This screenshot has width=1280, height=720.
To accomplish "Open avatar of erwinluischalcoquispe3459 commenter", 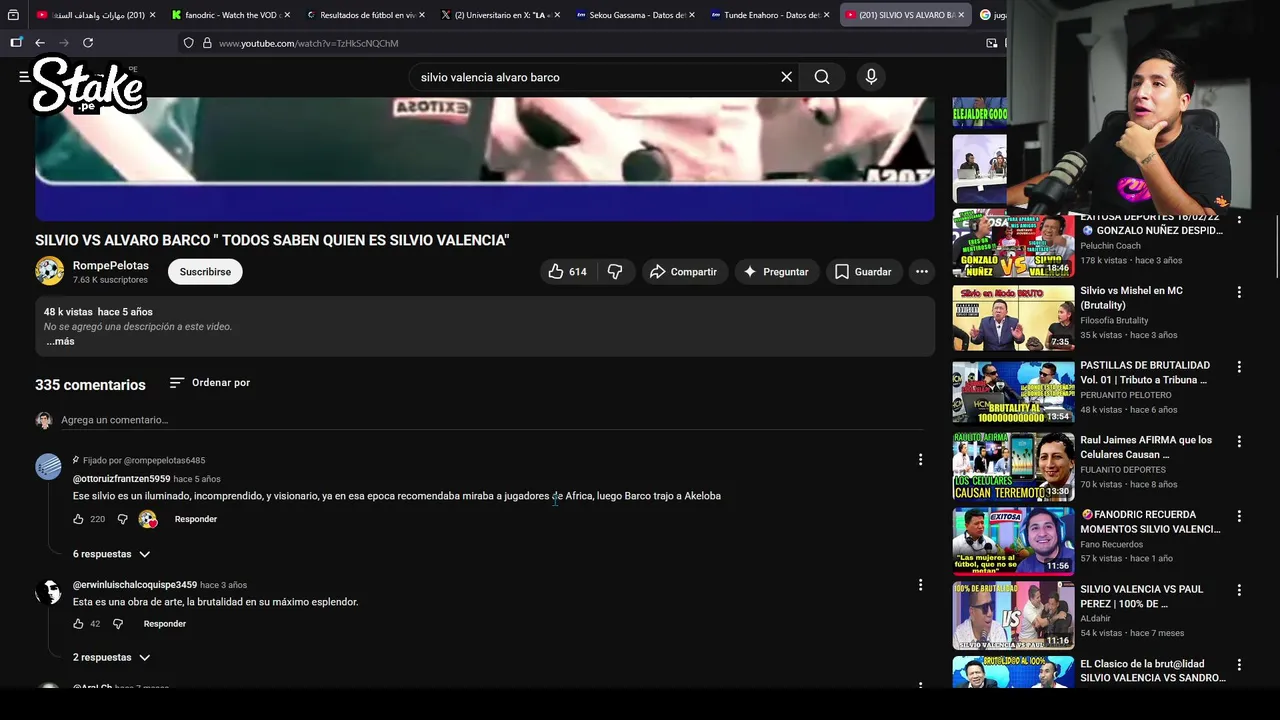I will 48,592.
